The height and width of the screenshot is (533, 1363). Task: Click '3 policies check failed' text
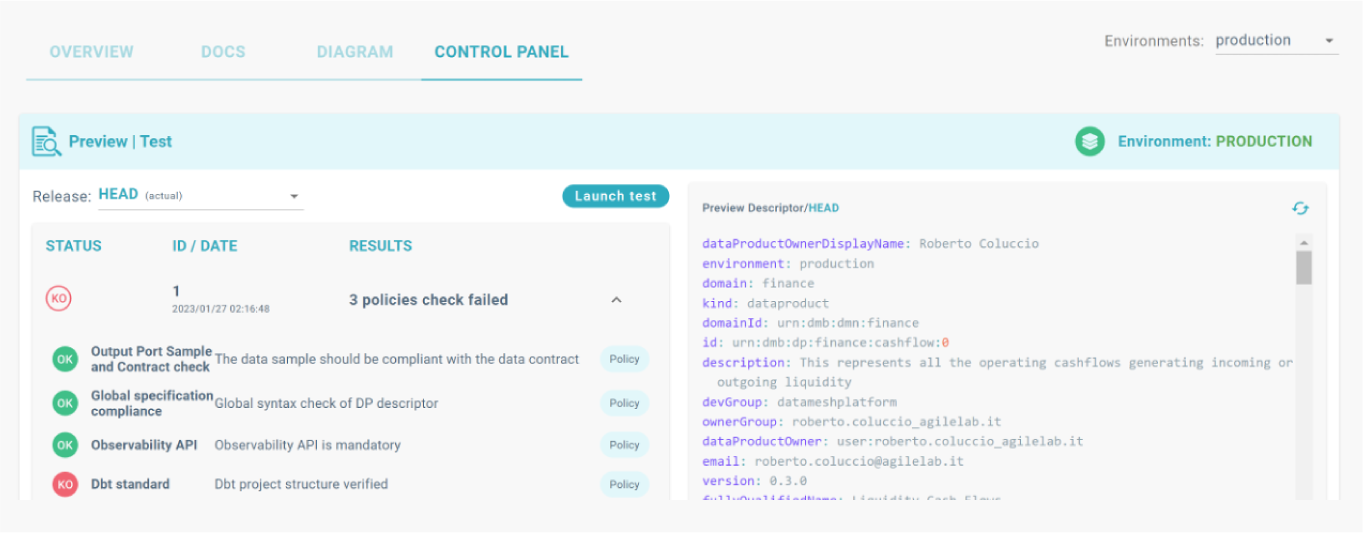(x=428, y=300)
